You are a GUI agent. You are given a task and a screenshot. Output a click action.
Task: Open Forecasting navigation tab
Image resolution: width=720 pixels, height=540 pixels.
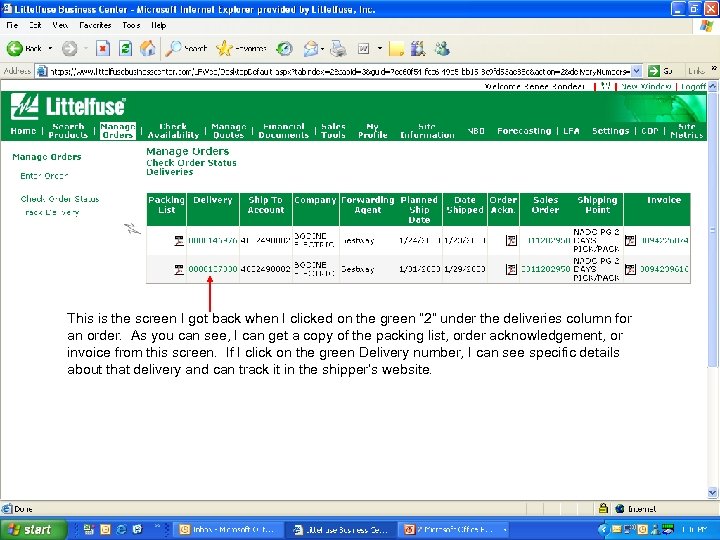point(524,131)
